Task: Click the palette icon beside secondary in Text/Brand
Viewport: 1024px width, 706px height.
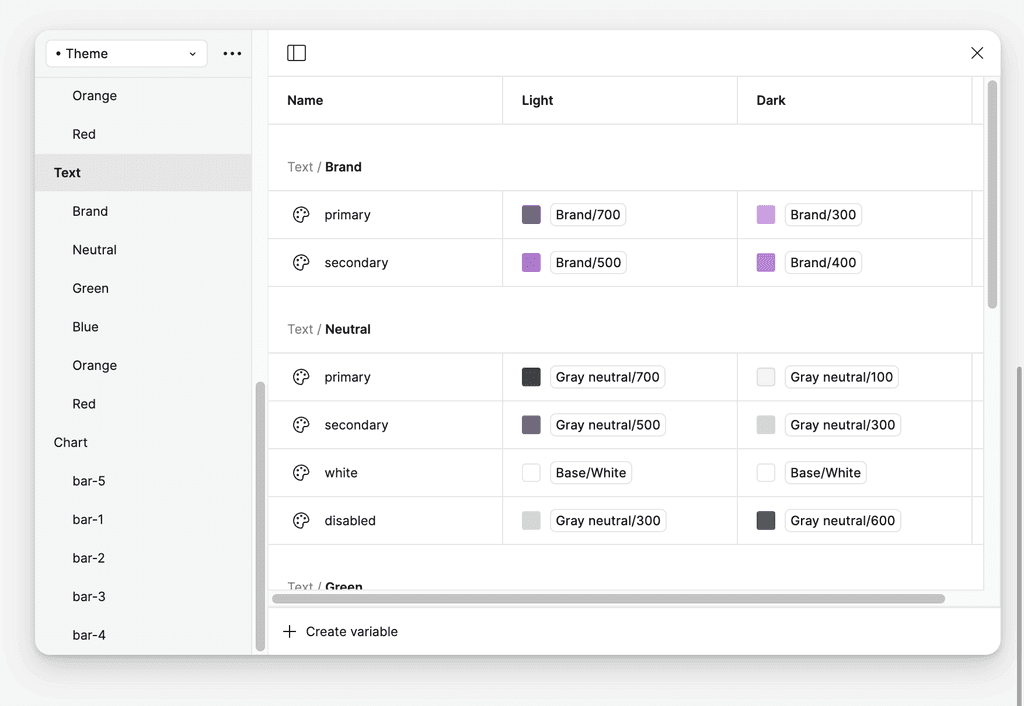Action: coord(301,262)
